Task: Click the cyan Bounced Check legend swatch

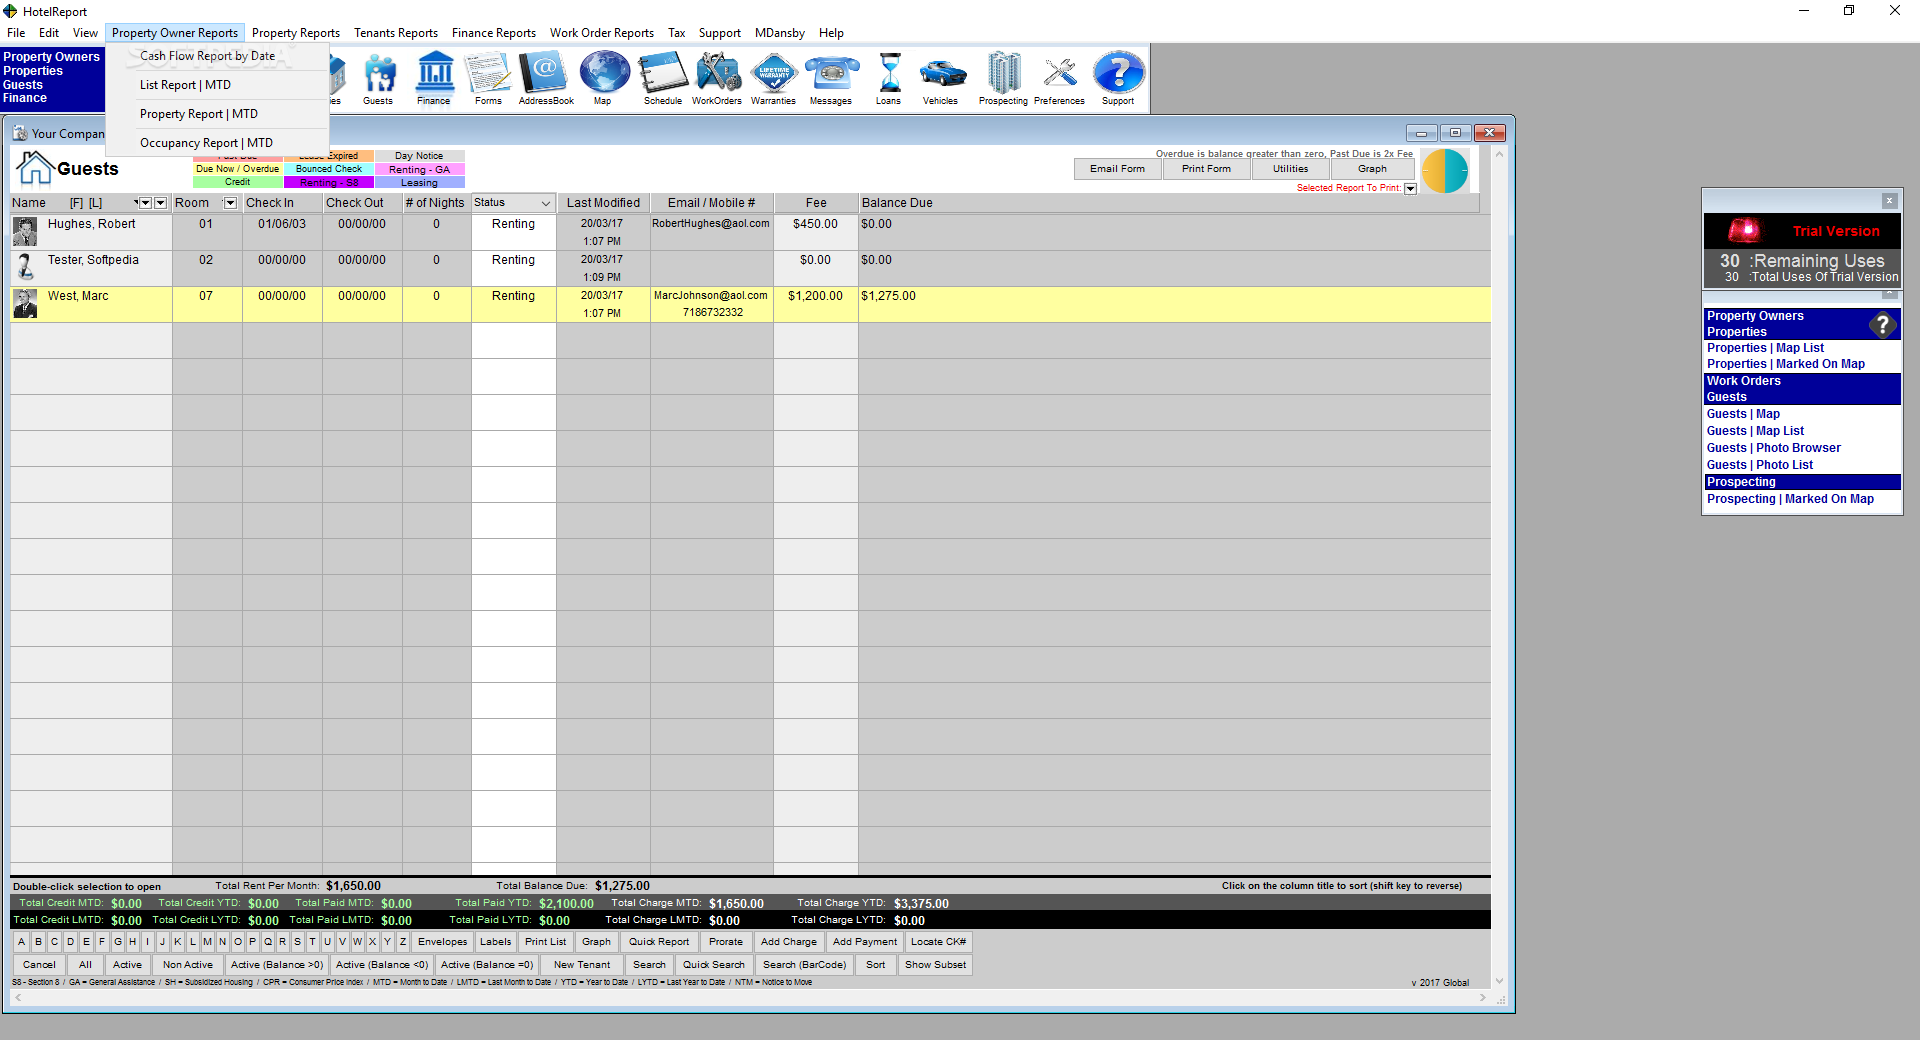Action: 329,169
